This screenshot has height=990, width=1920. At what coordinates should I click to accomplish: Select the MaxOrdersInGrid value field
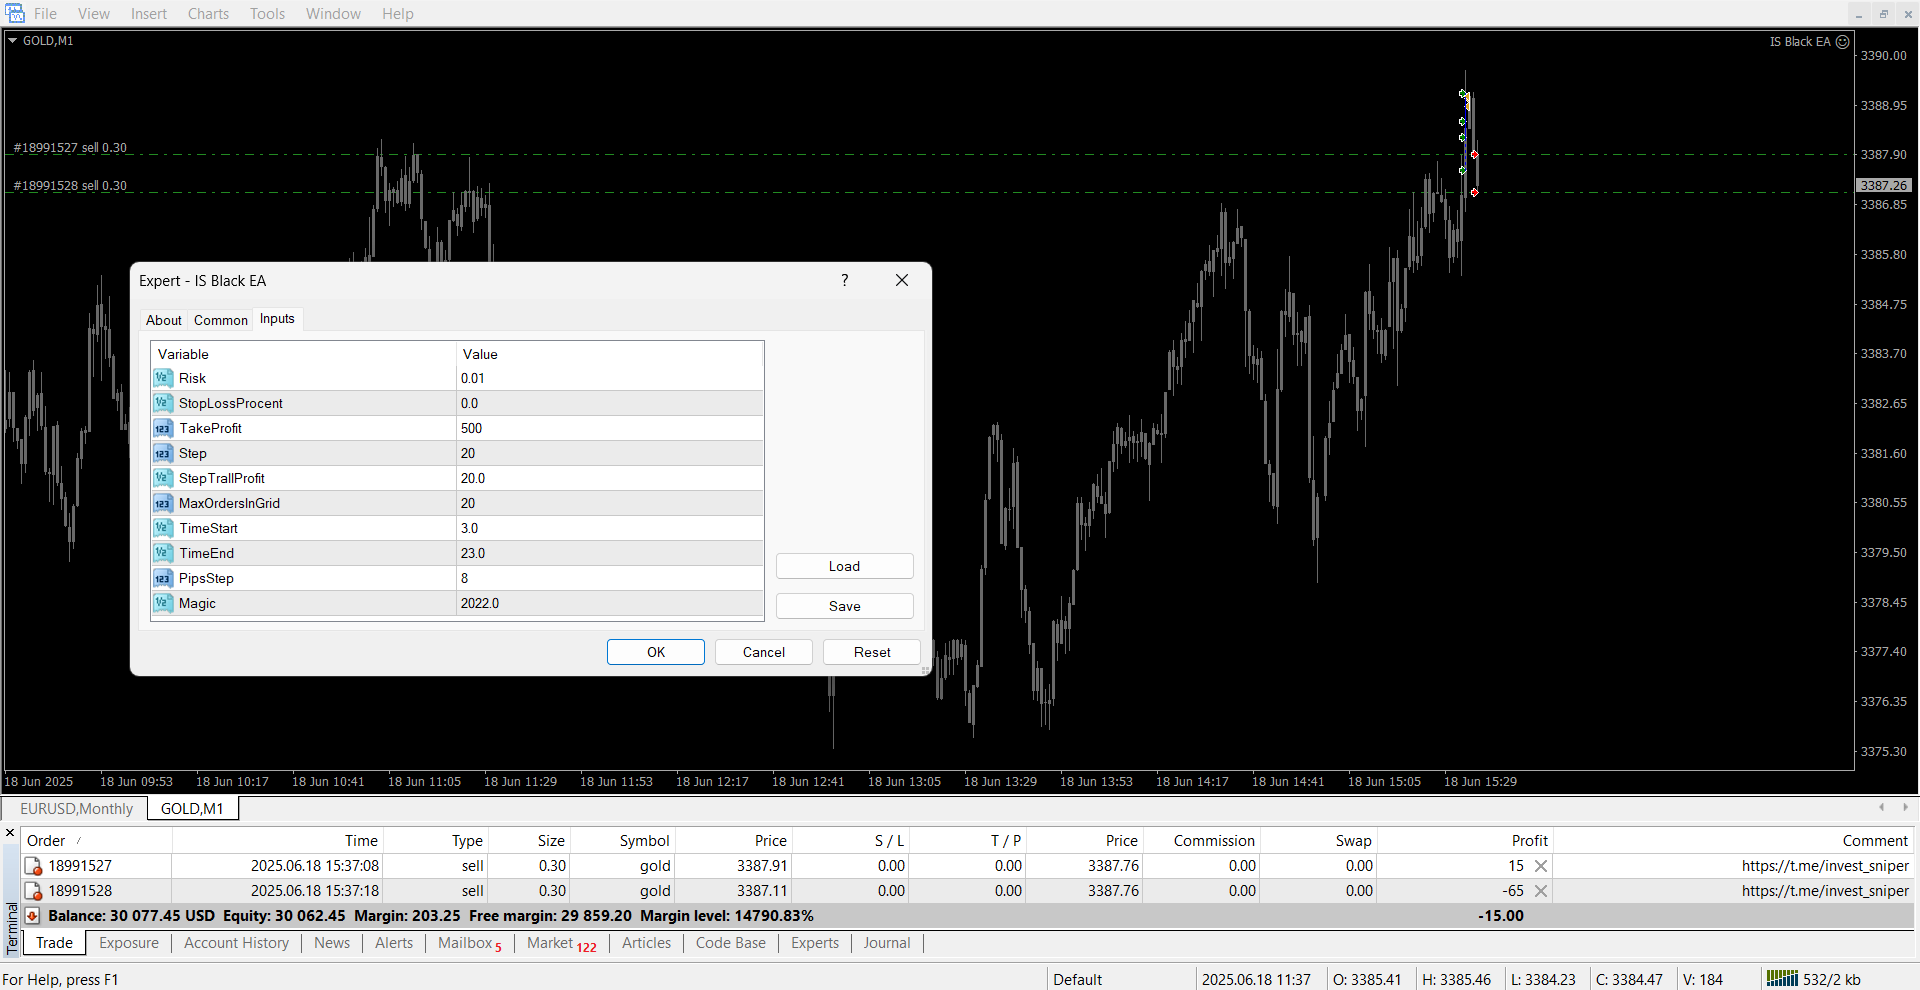[609, 503]
